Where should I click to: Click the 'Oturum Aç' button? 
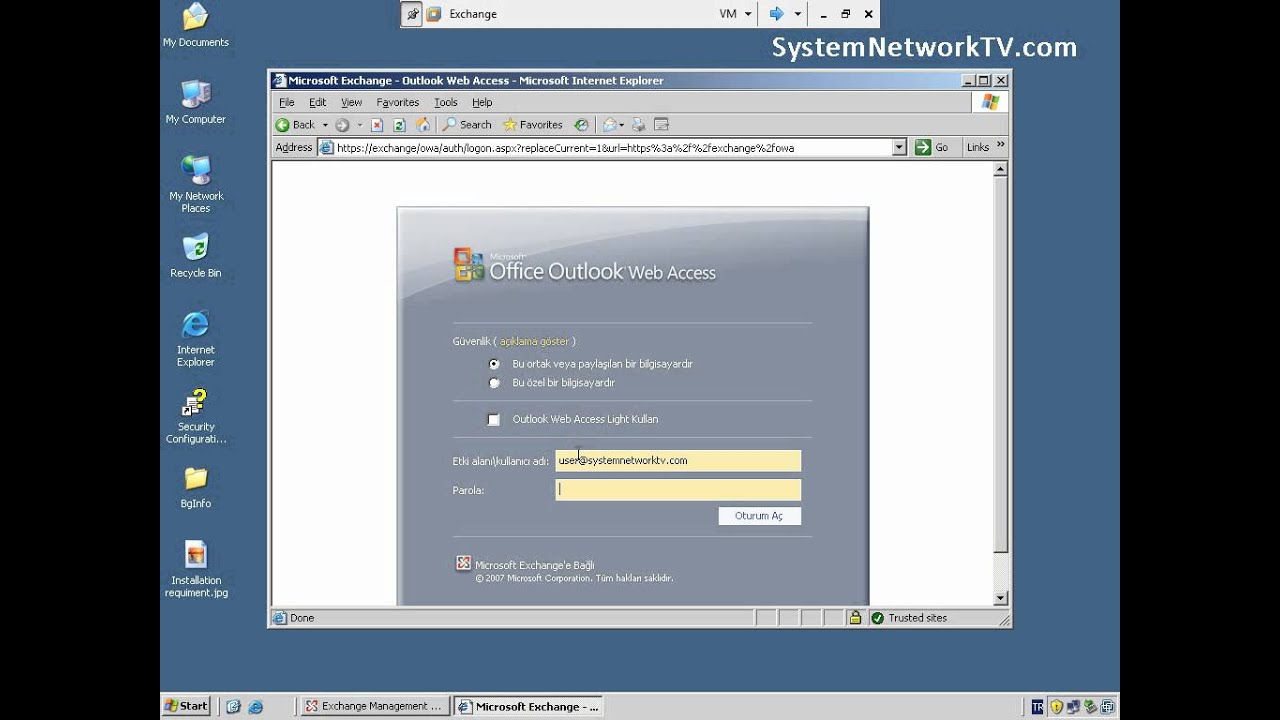(x=760, y=516)
